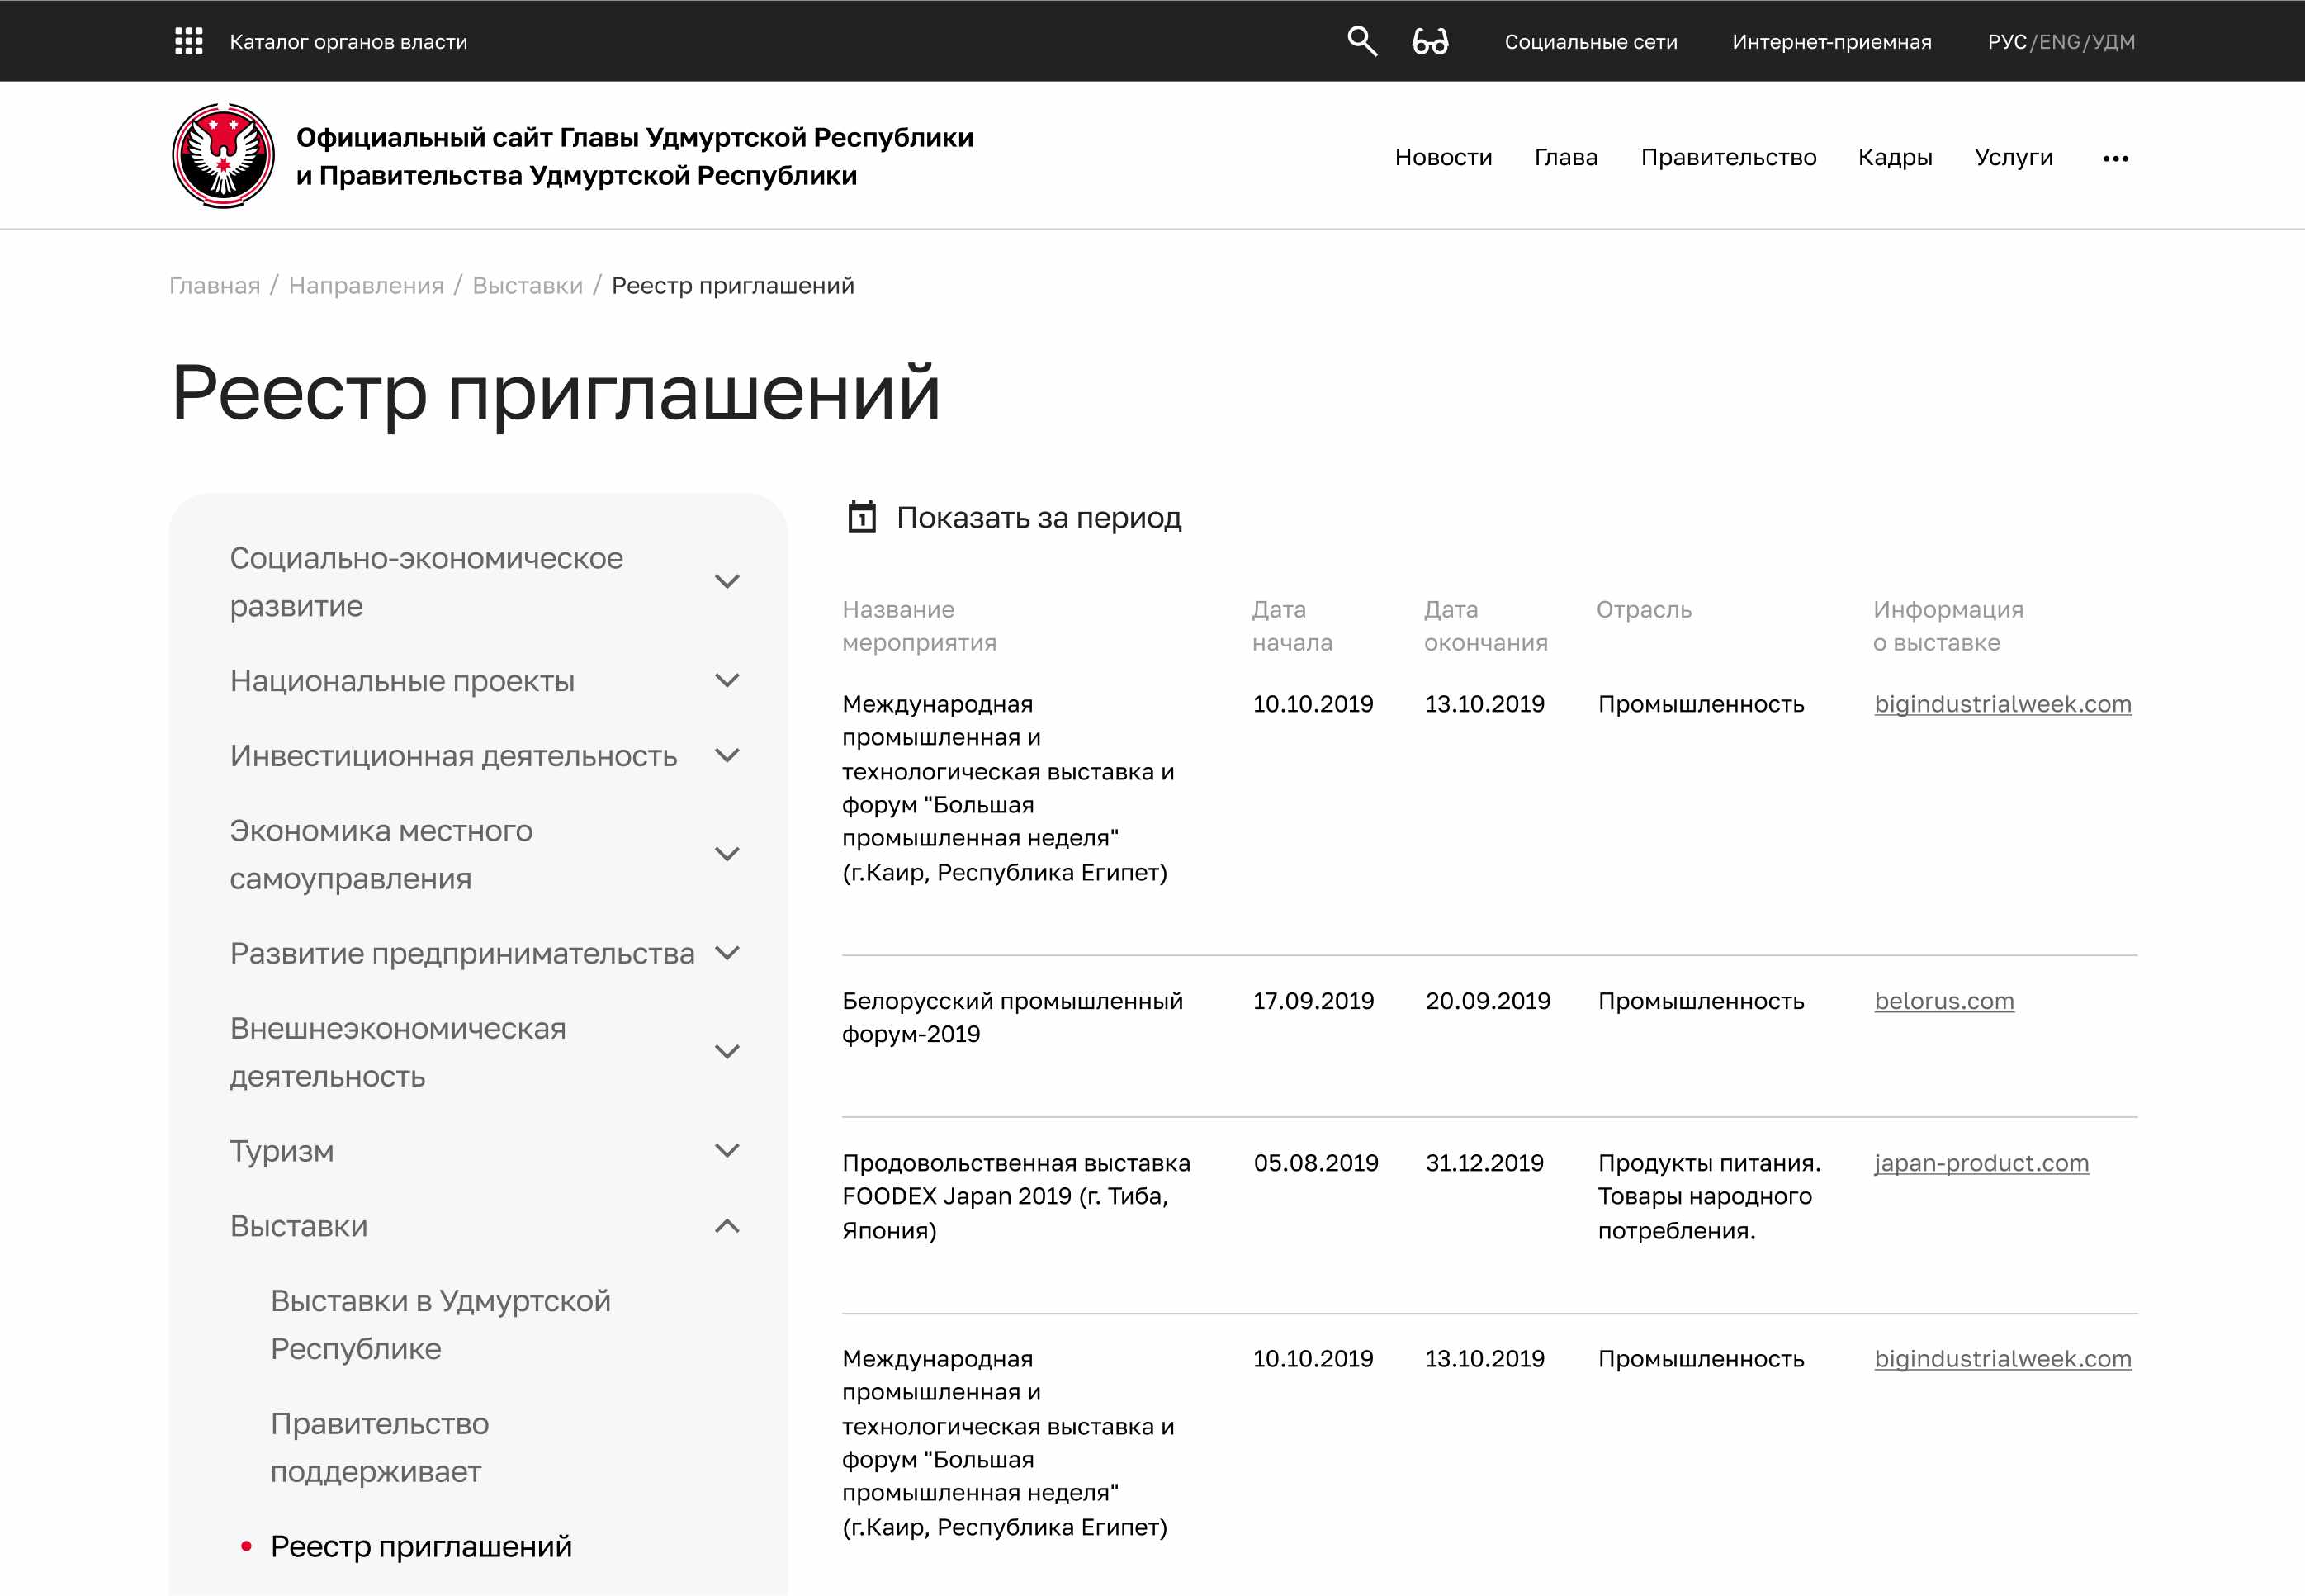2305x1596 pixels.
Task: Open Правительство menu item
Action: (1727, 157)
